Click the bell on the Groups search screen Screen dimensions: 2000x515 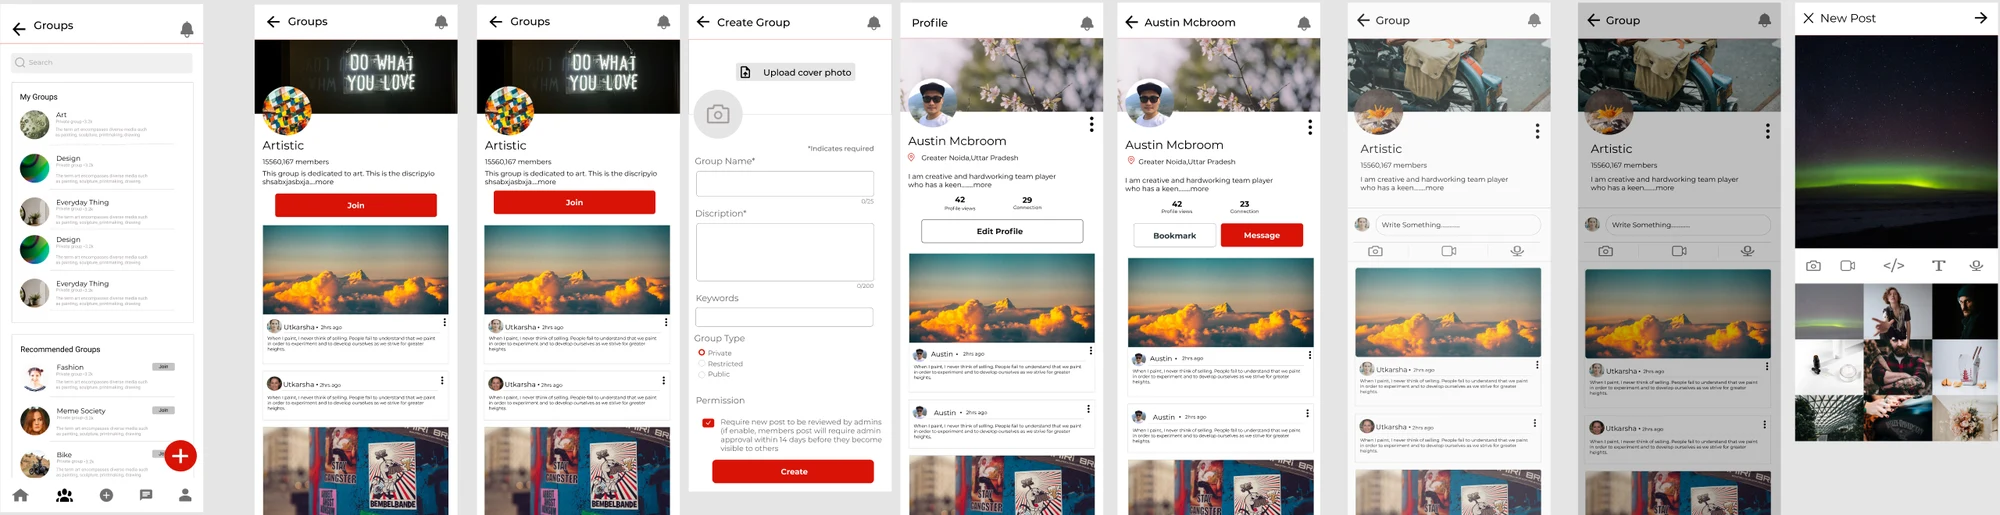187,30
